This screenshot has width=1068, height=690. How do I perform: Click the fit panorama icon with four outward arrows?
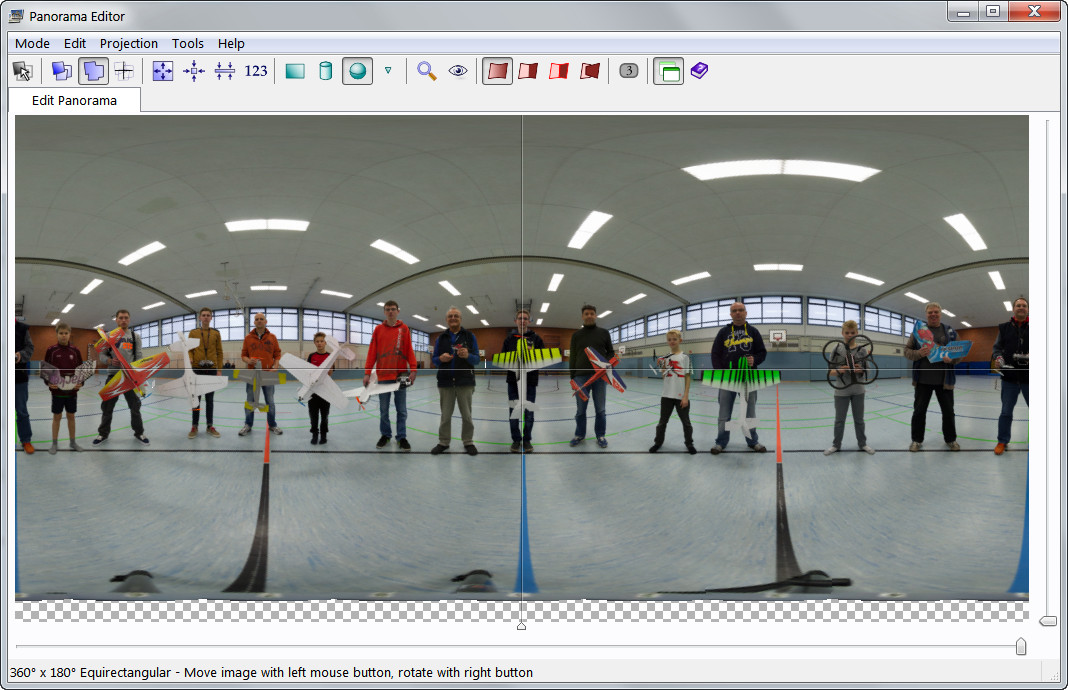(162, 71)
